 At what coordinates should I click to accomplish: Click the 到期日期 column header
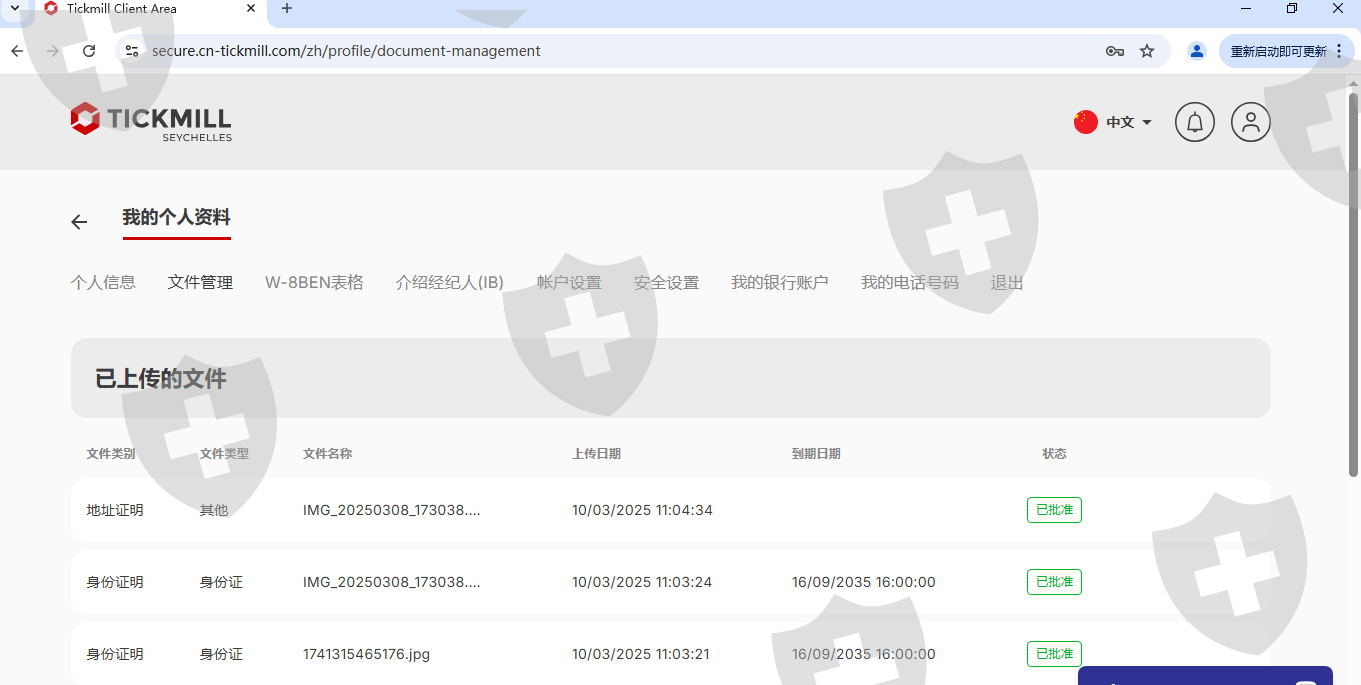[x=816, y=454]
